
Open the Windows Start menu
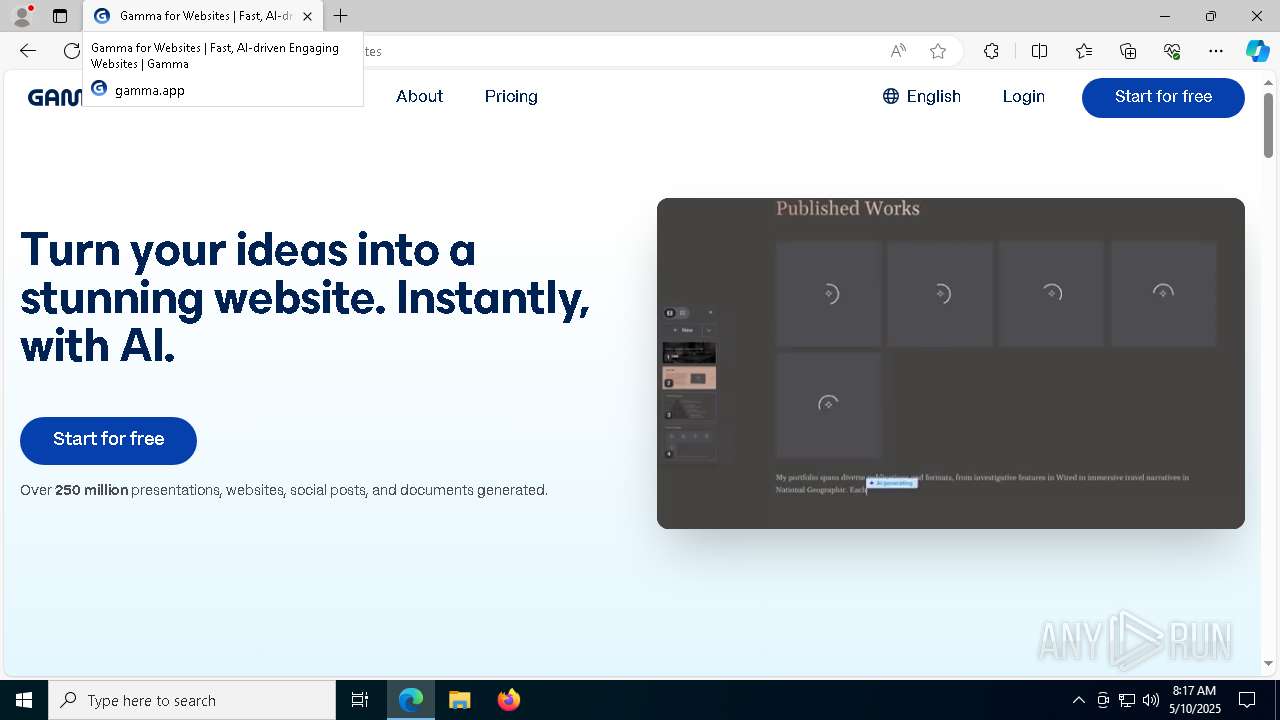[24, 700]
